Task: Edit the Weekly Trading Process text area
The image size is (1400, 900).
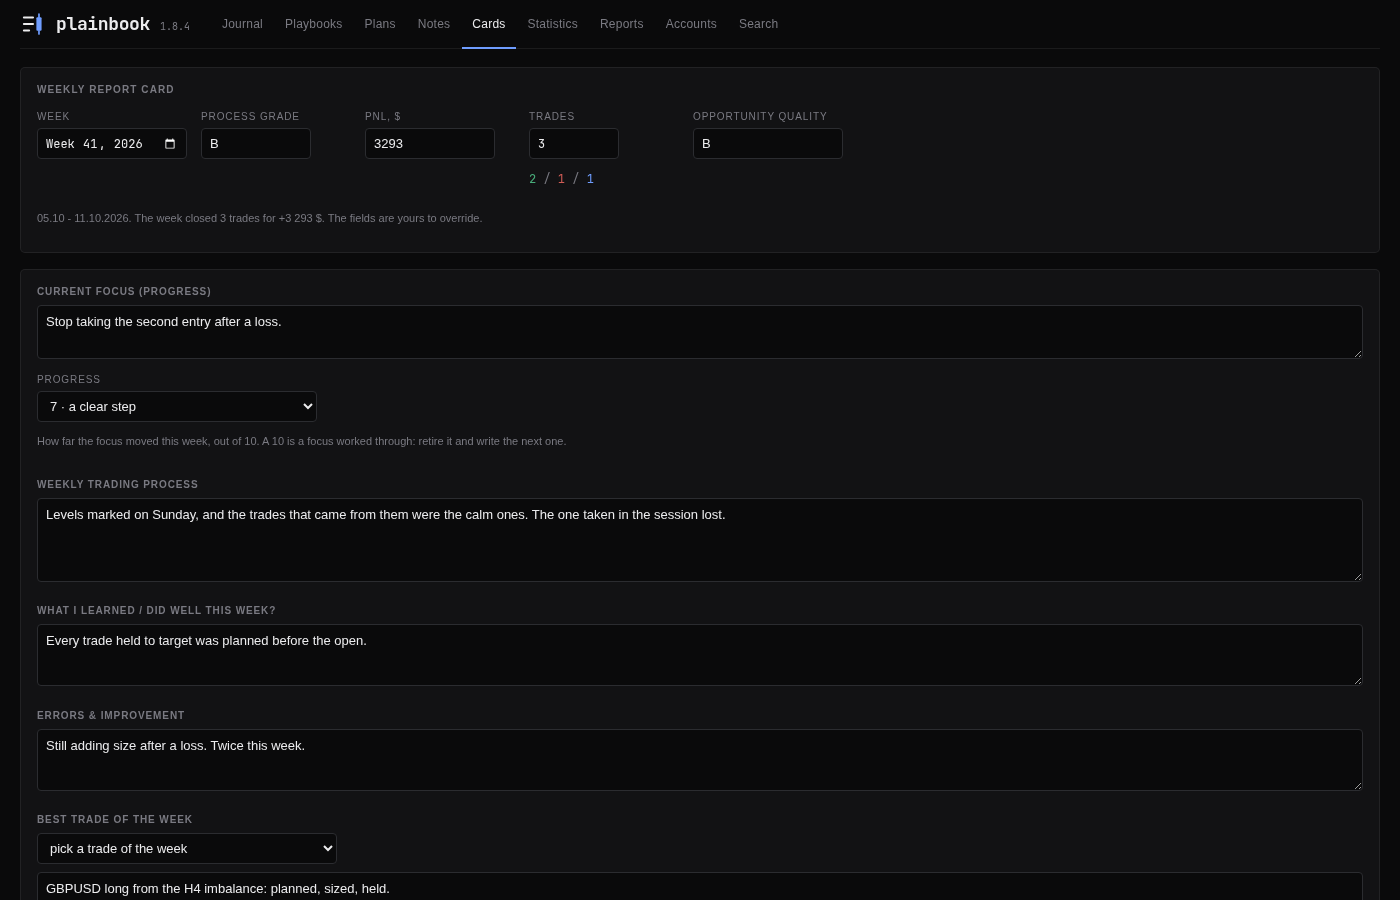Action: tap(700, 540)
